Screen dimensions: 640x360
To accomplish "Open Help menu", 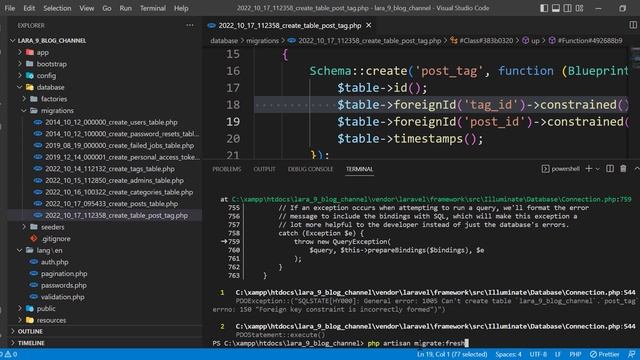I will click(x=181, y=8).
